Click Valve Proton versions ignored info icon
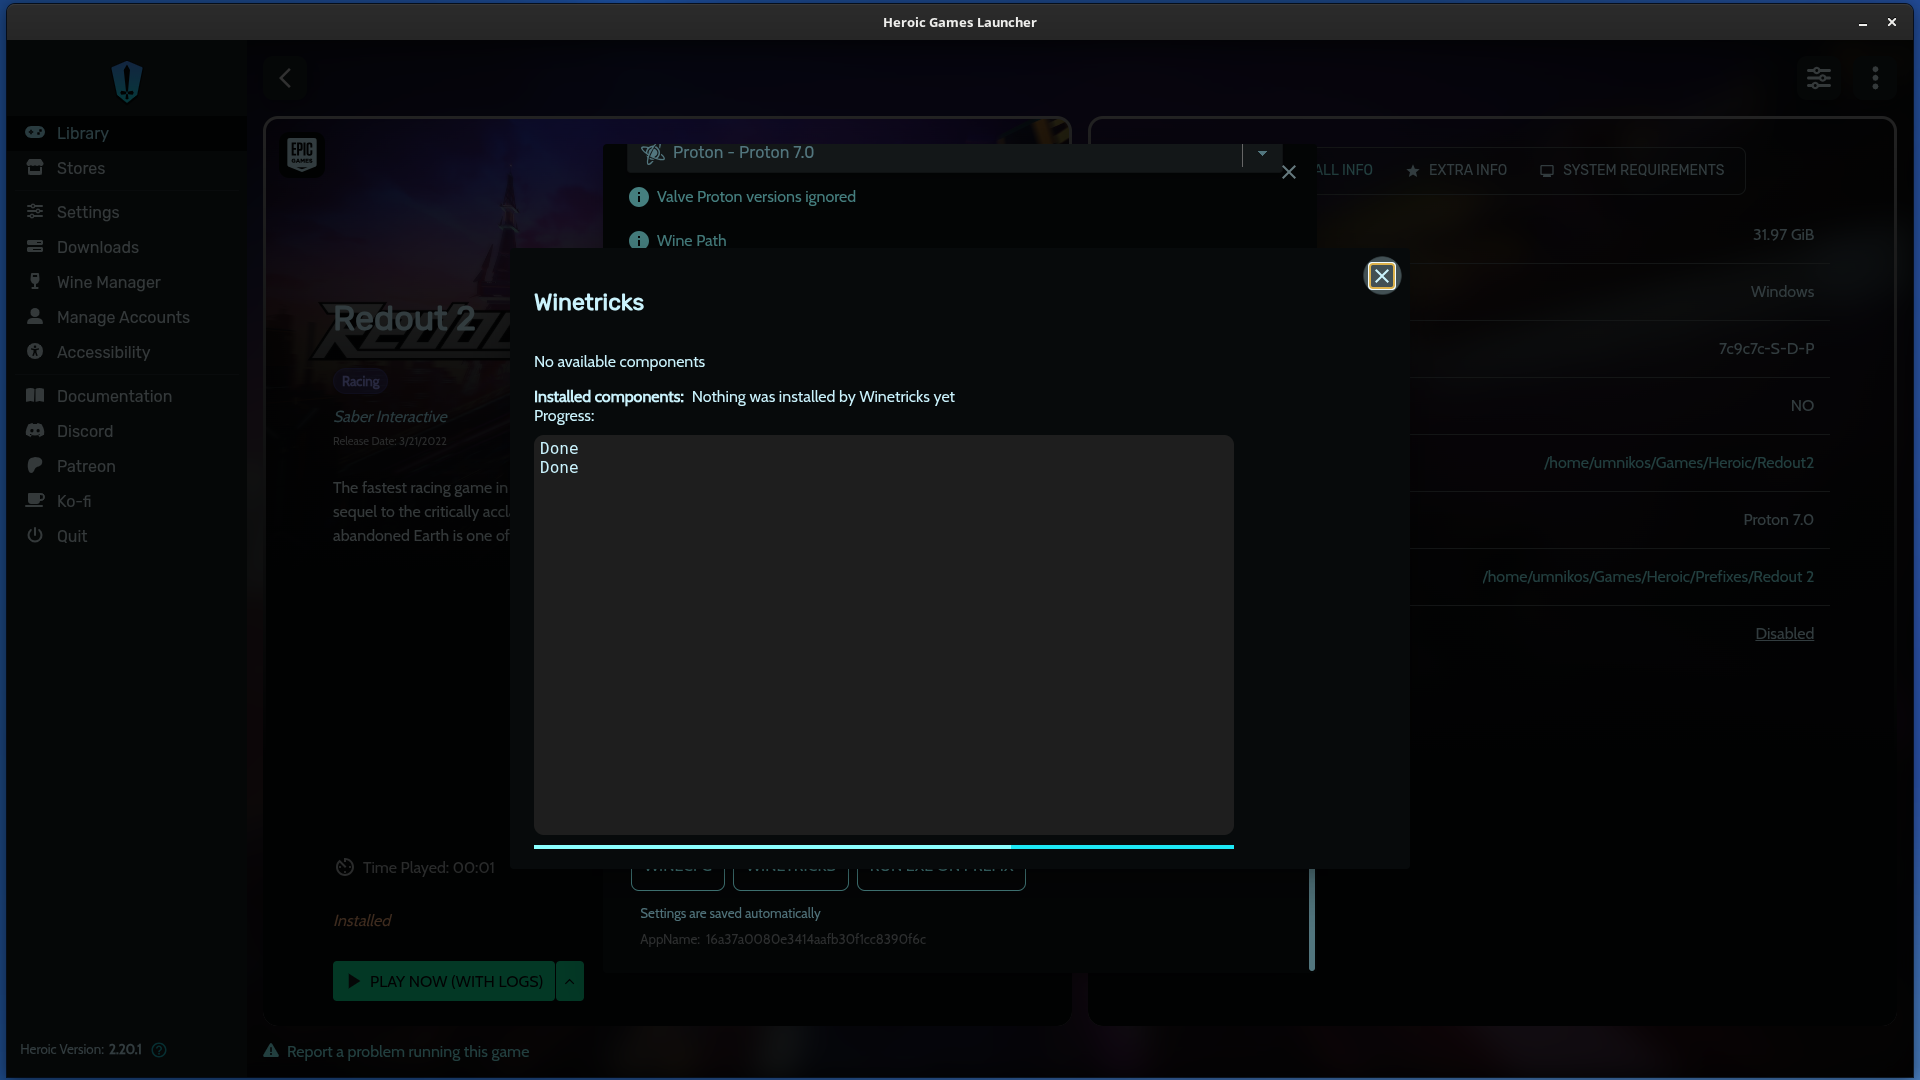The width and height of the screenshot is (1920, 1080). [638, 197]
